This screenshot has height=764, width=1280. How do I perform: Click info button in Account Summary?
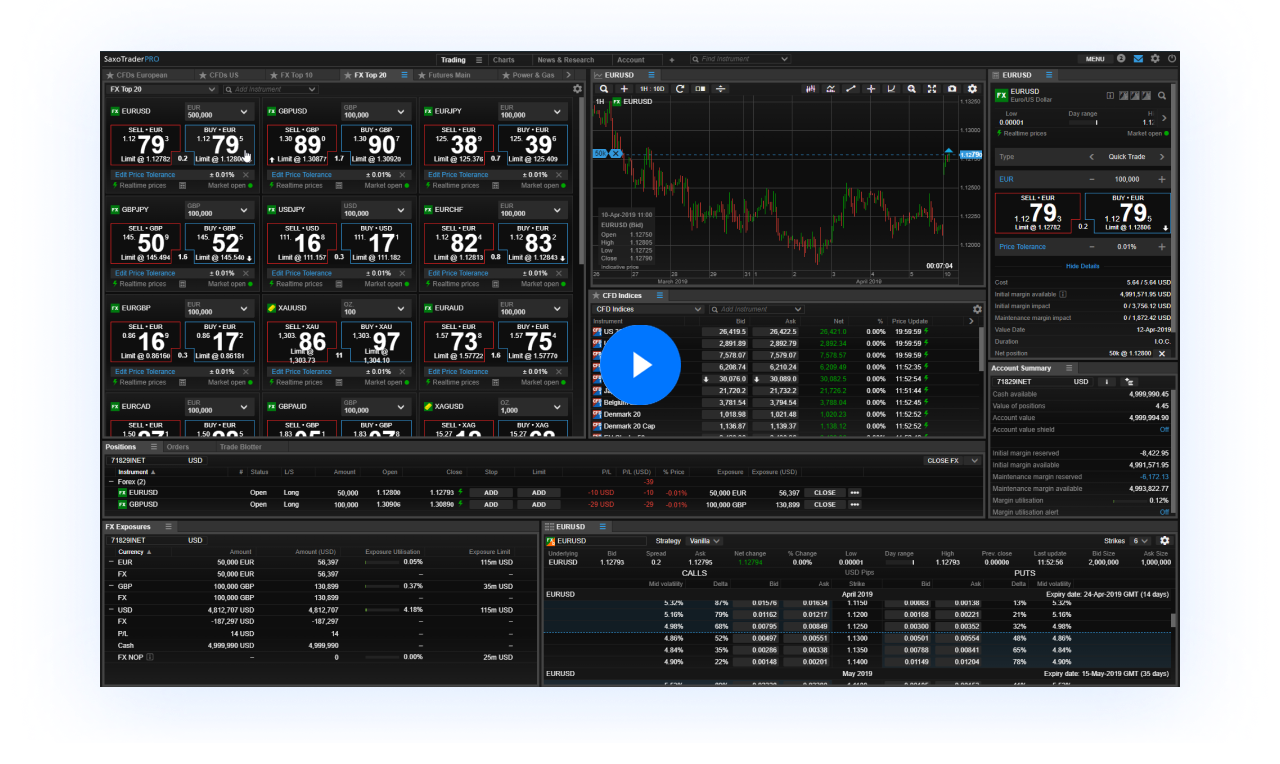1107,381
